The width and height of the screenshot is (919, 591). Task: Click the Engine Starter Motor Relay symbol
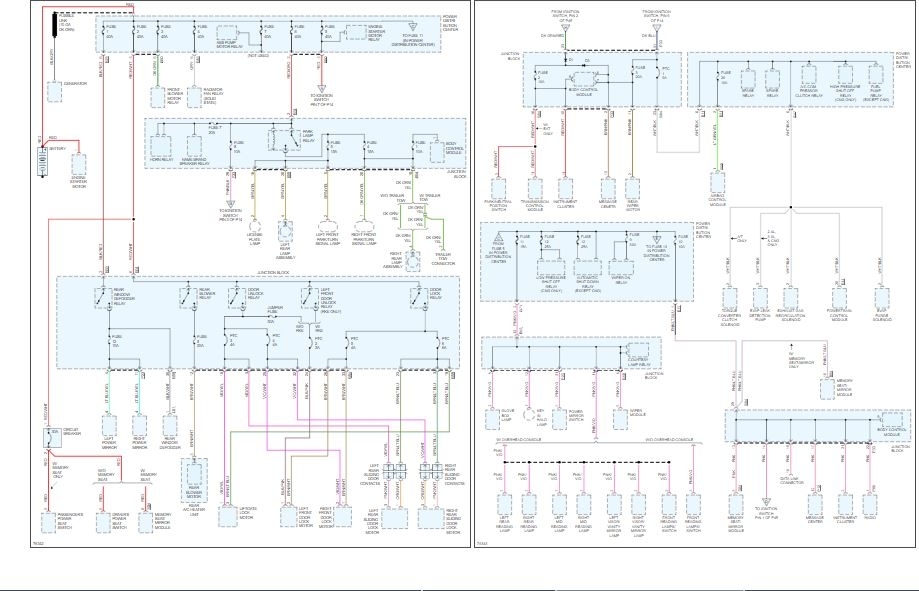click(x=356, y=33)
